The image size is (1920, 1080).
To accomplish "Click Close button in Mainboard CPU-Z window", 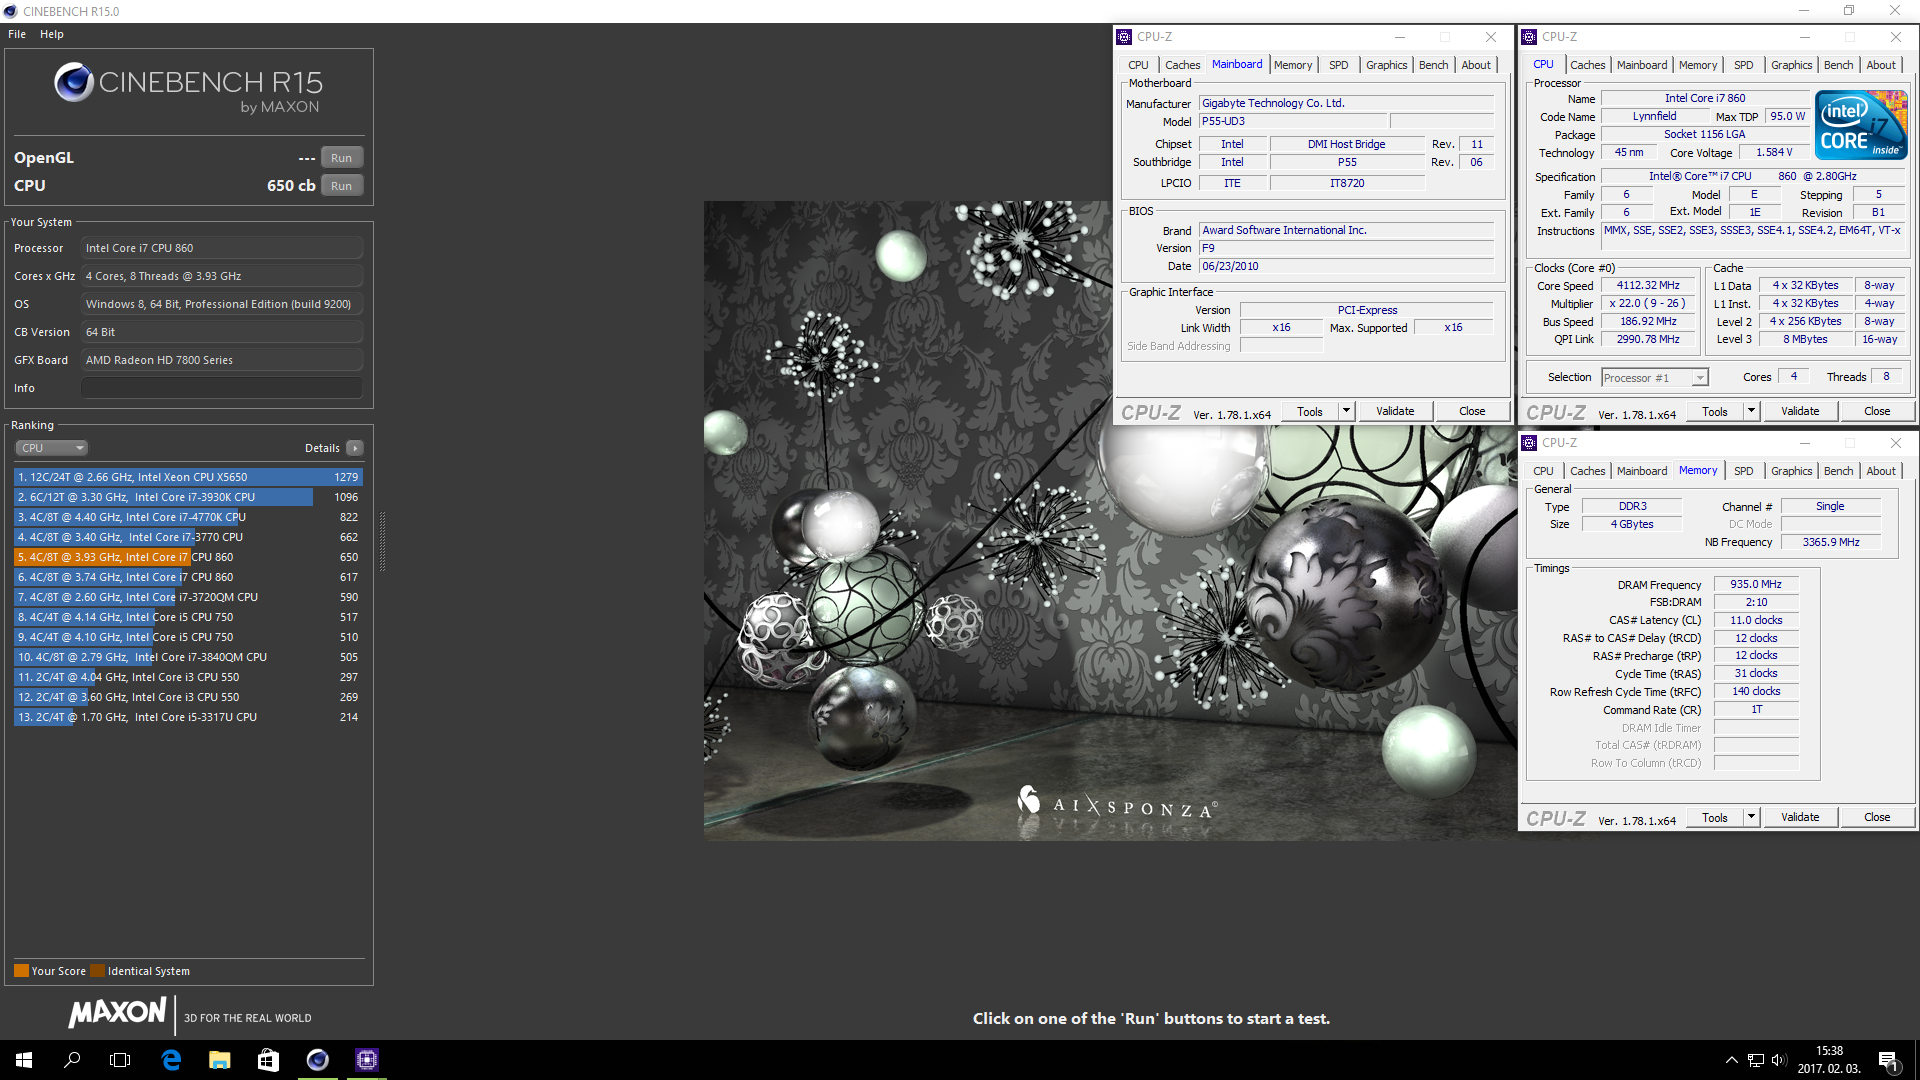I will point(1472,411).
